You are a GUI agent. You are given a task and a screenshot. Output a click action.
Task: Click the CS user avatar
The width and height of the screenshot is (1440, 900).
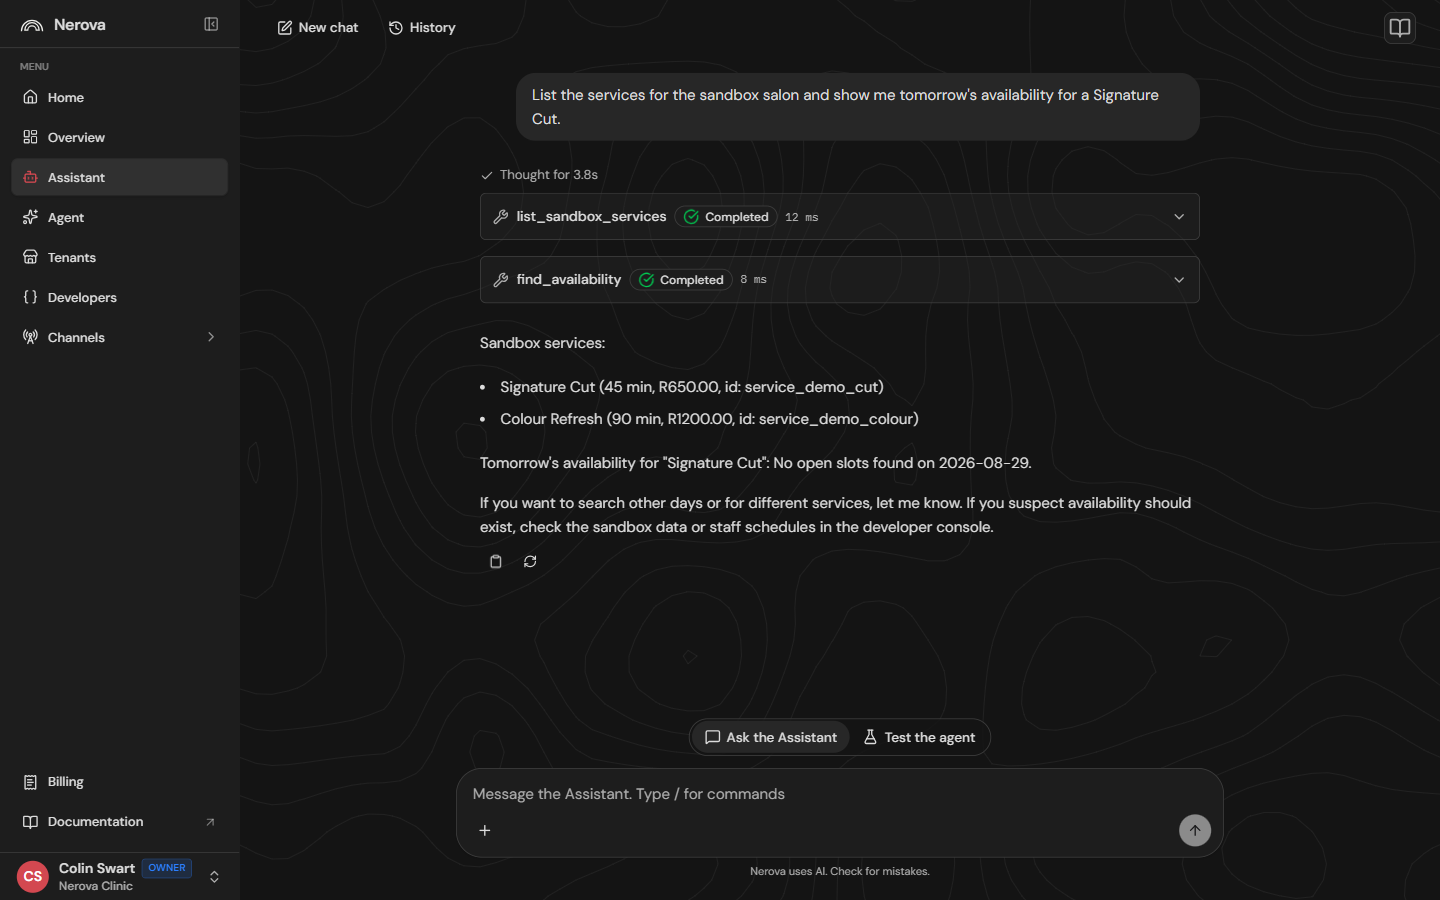pos(33,877)
